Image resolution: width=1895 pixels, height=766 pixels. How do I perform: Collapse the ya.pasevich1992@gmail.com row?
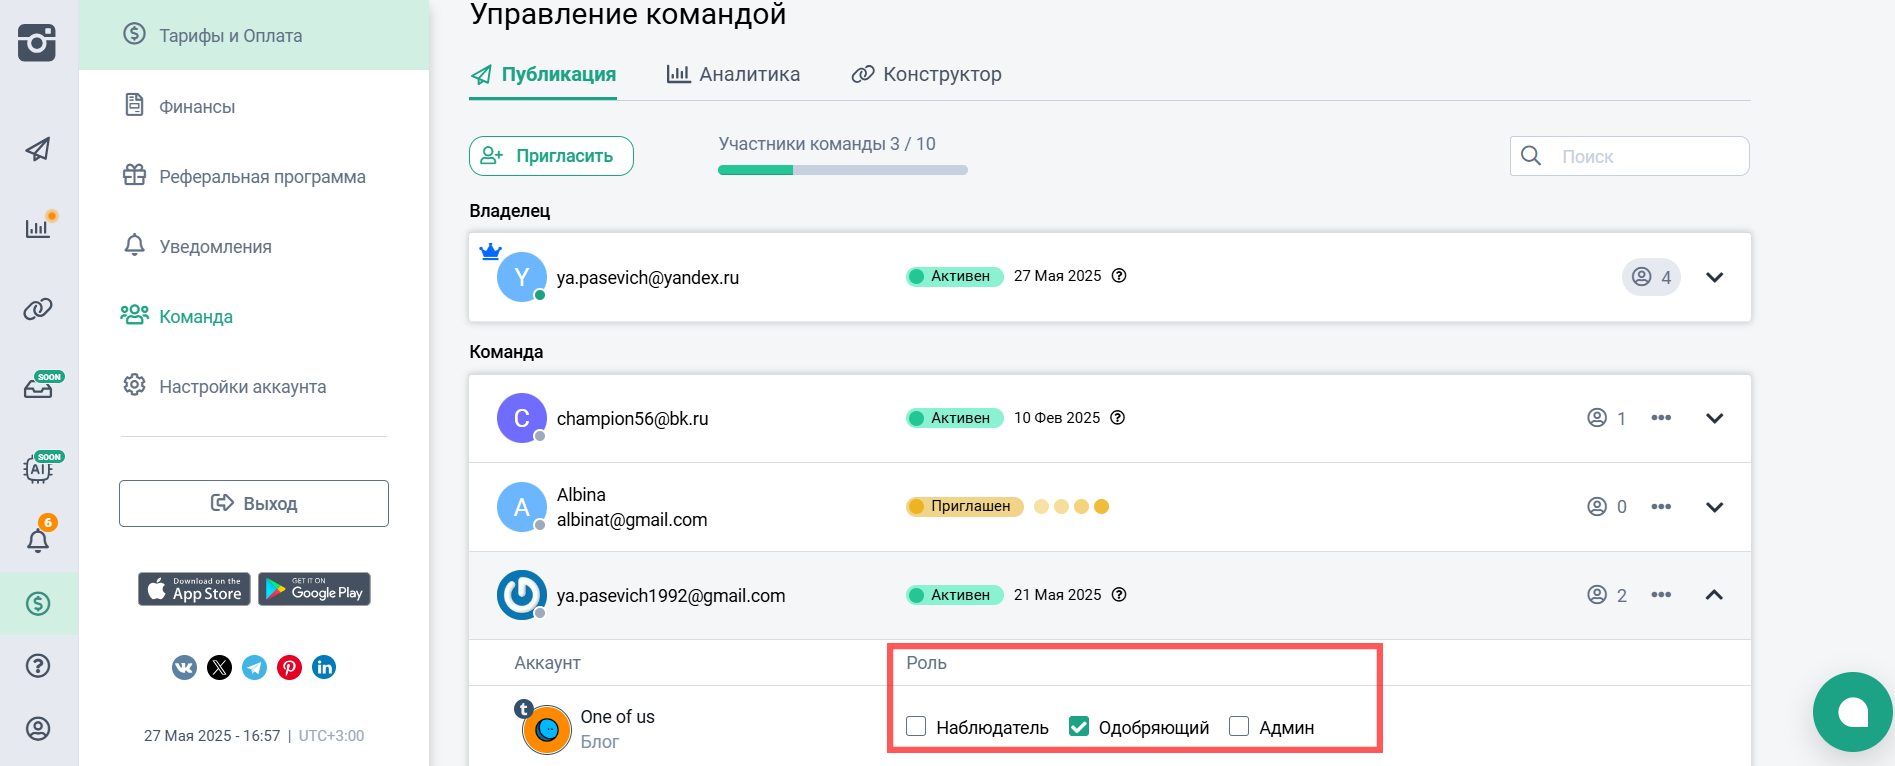click(1714, 595)
